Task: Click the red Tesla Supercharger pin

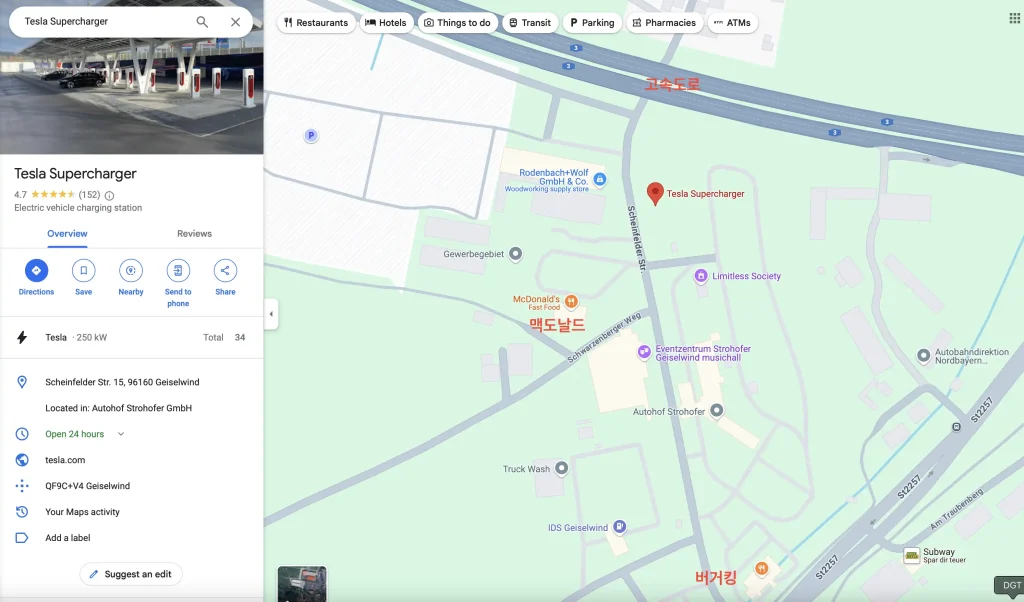Action: coord(655,193)
